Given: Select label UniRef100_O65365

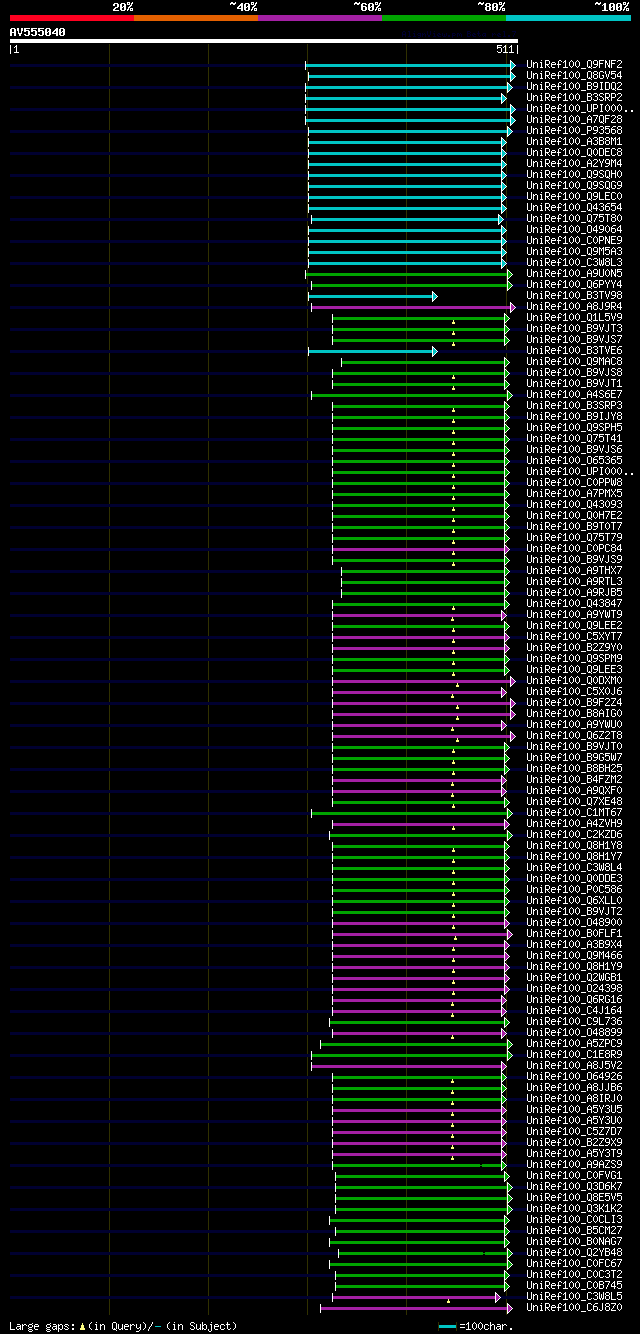Looking at the screenshot, I should coord(575,460).
